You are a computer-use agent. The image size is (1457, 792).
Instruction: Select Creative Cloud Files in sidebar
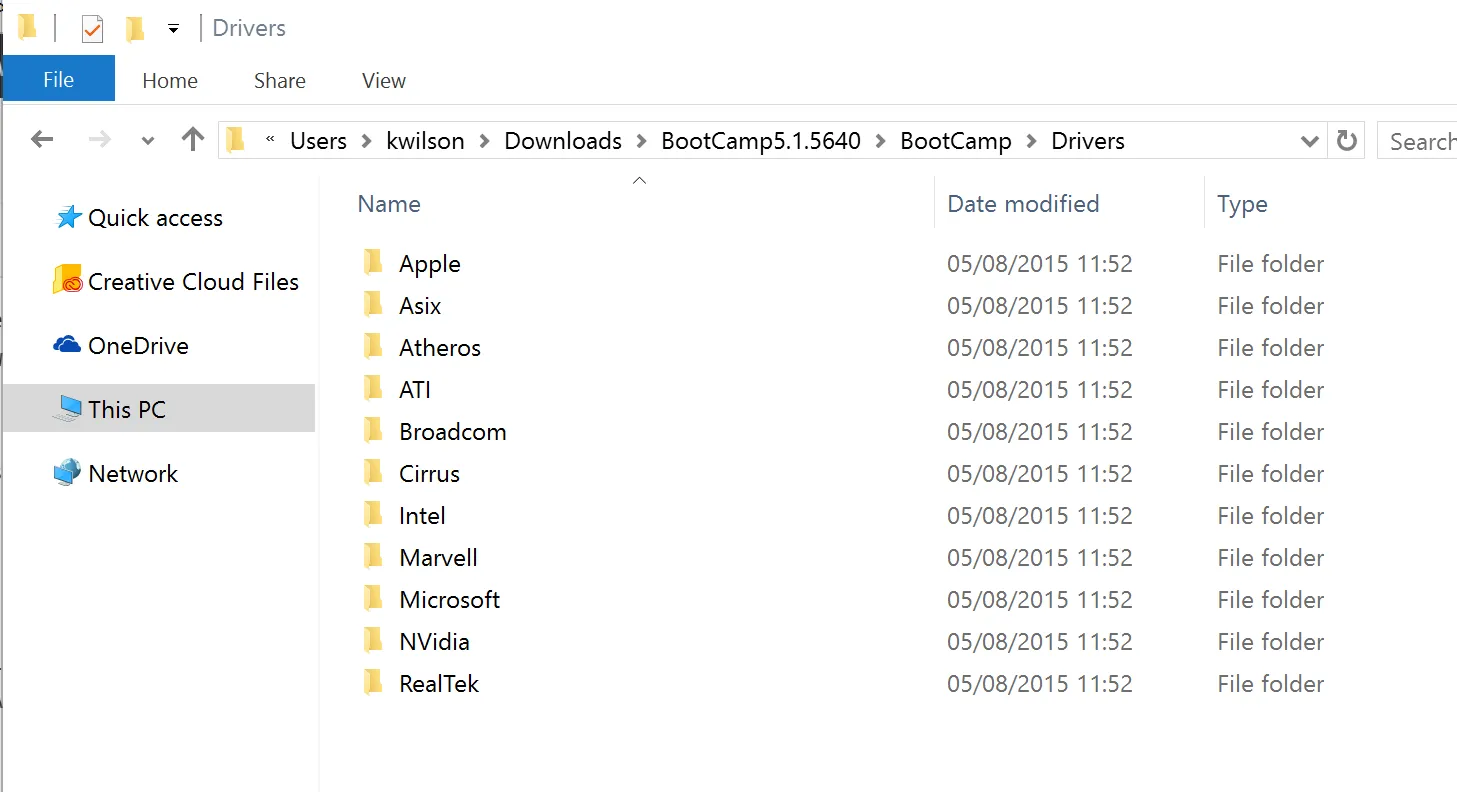pos(193,282)
